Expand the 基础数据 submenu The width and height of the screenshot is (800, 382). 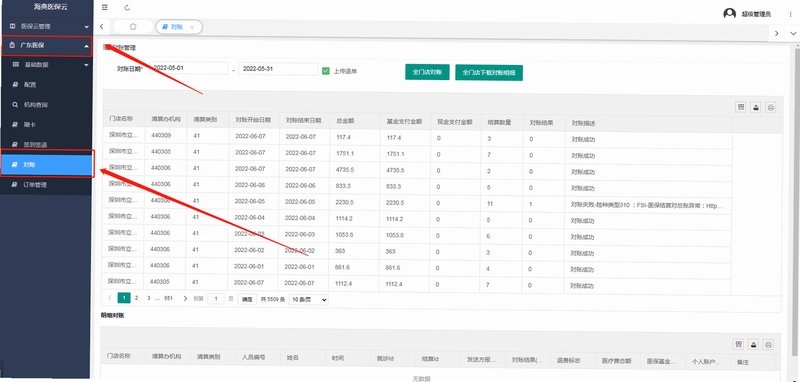pos(46,65)
